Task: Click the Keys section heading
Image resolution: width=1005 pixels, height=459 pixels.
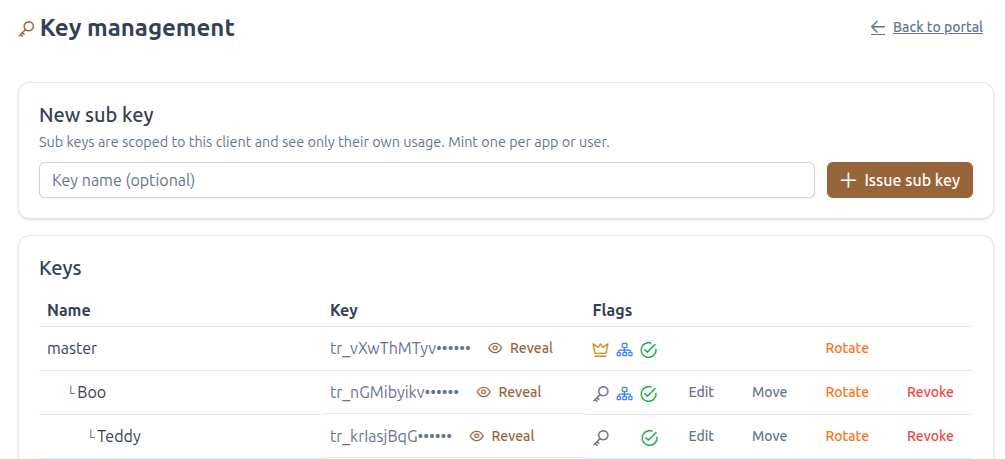Action: (x=60, y=268)
